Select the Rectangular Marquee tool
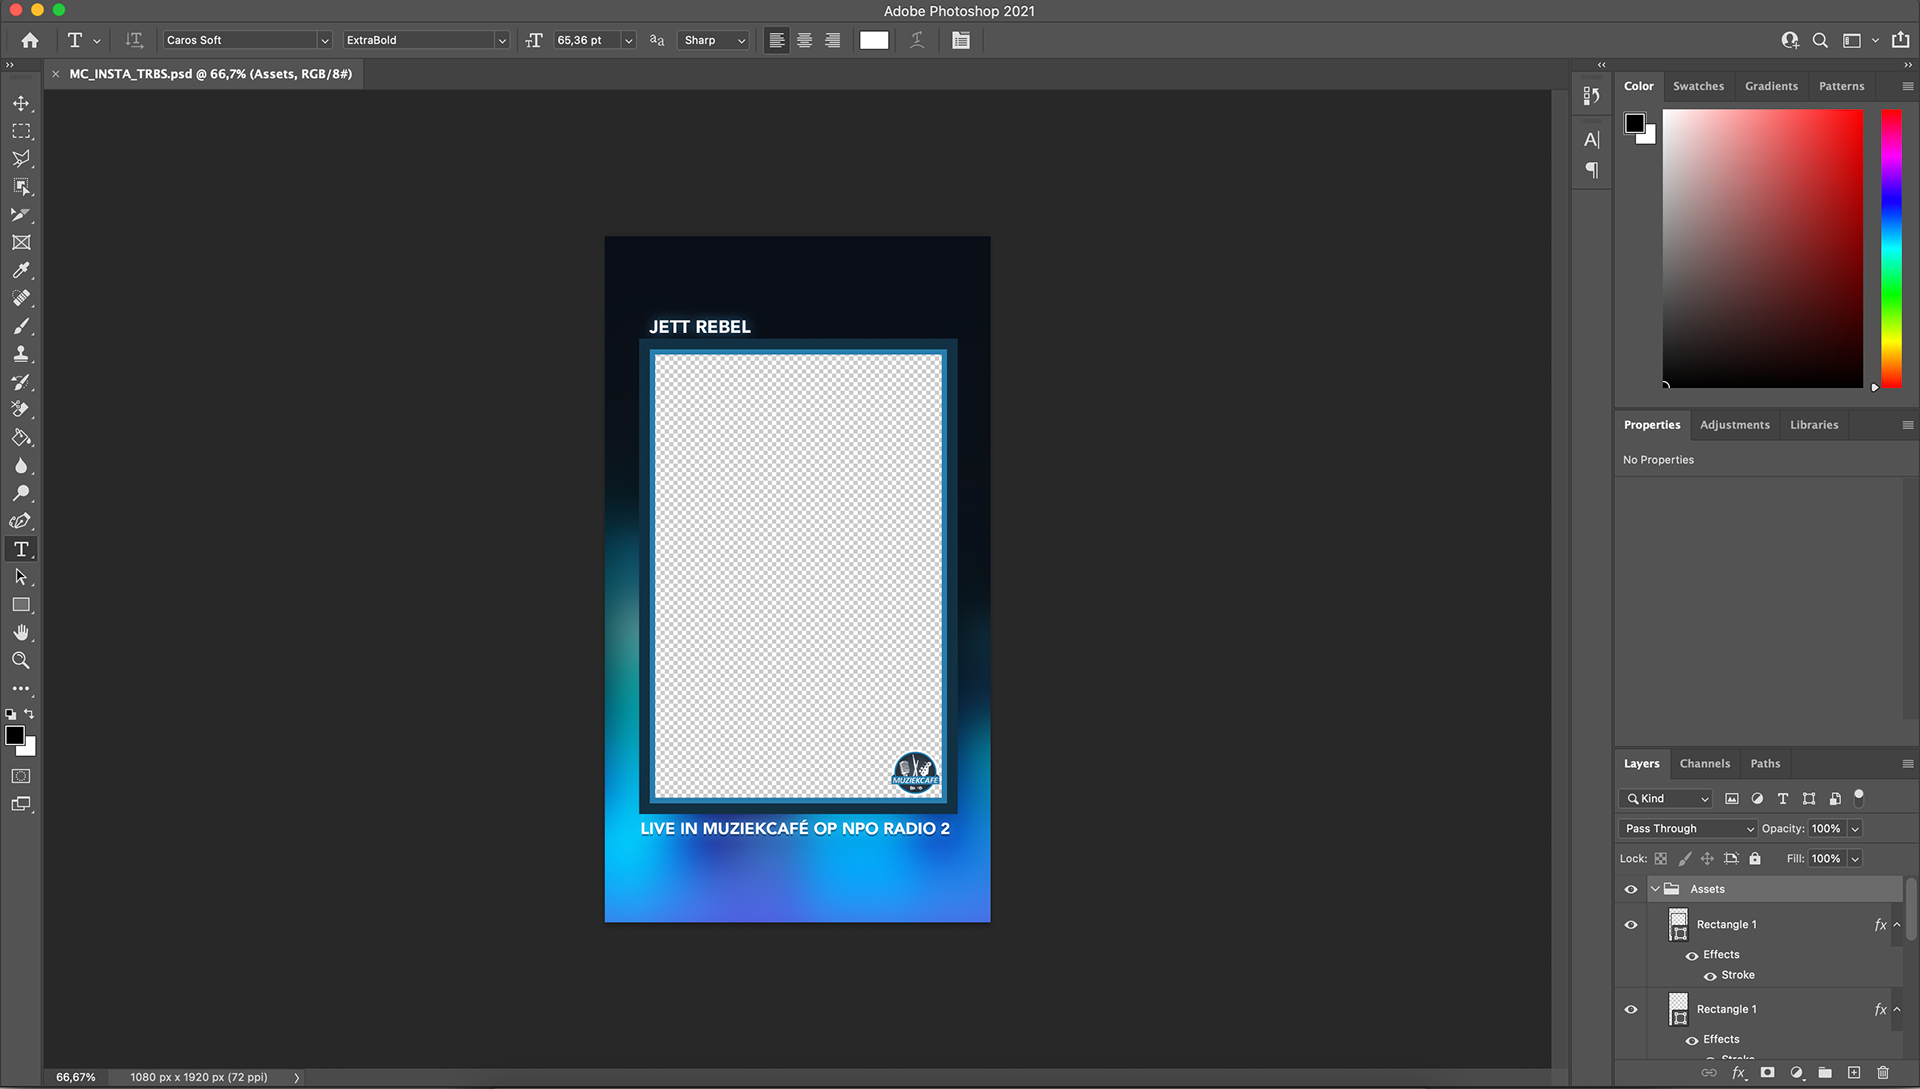This screenshot has width=1920, height=1089. coord(21,131)
